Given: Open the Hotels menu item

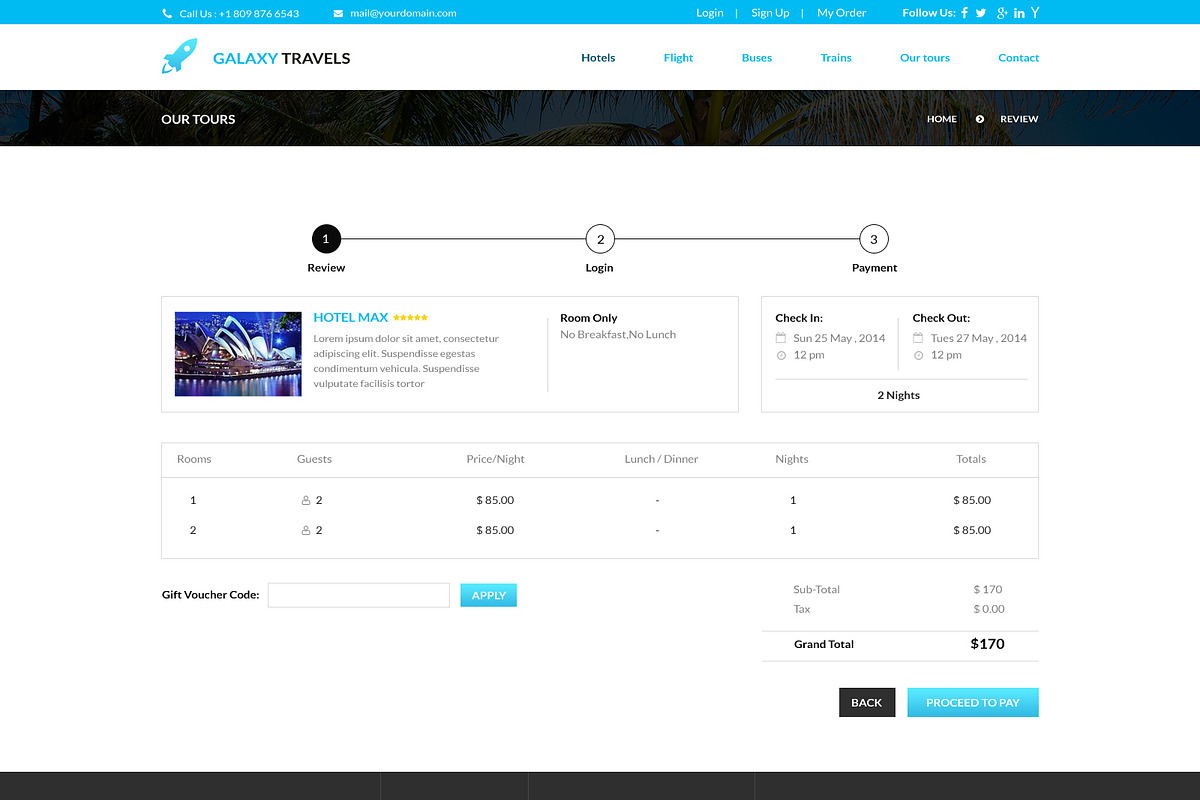Looking at the screenshot, I should 598,58.
